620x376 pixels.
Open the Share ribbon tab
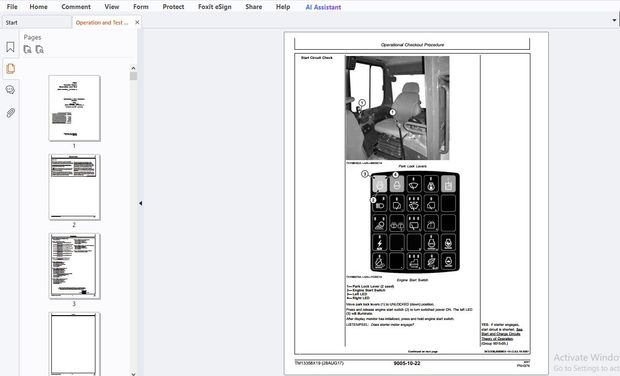click(x=253, y=7)
